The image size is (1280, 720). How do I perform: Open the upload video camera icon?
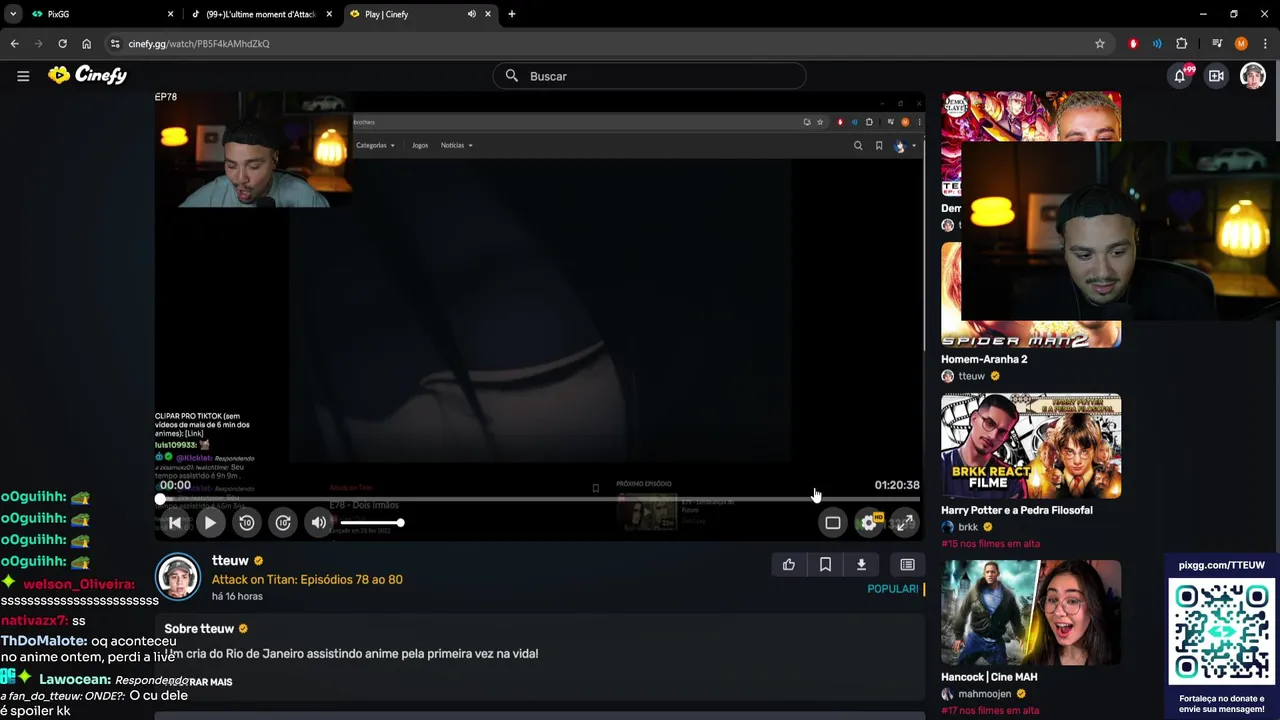coord(1216,76)
